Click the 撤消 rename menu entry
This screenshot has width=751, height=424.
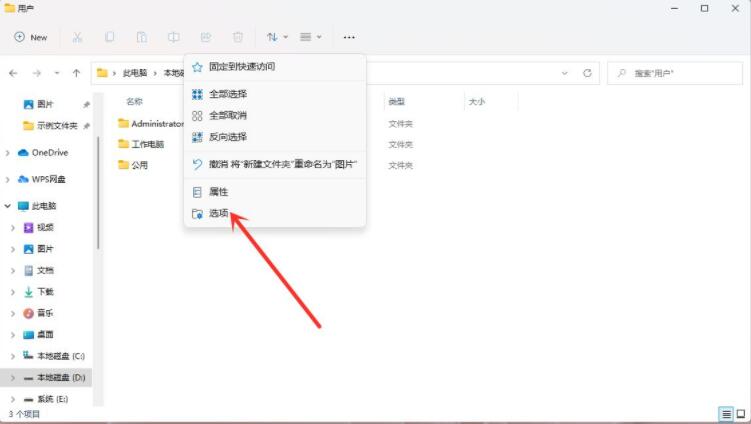[275, 164]
